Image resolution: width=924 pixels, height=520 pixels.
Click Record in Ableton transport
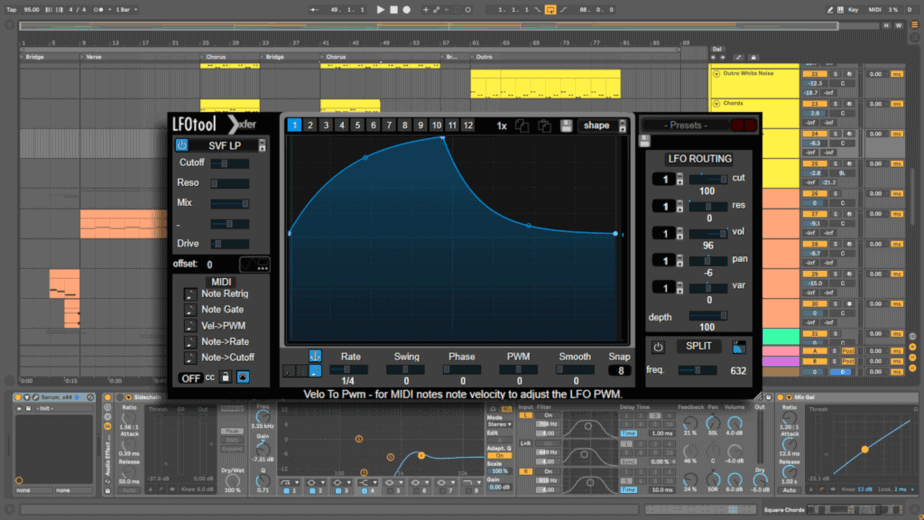click(x=407, y=9)
